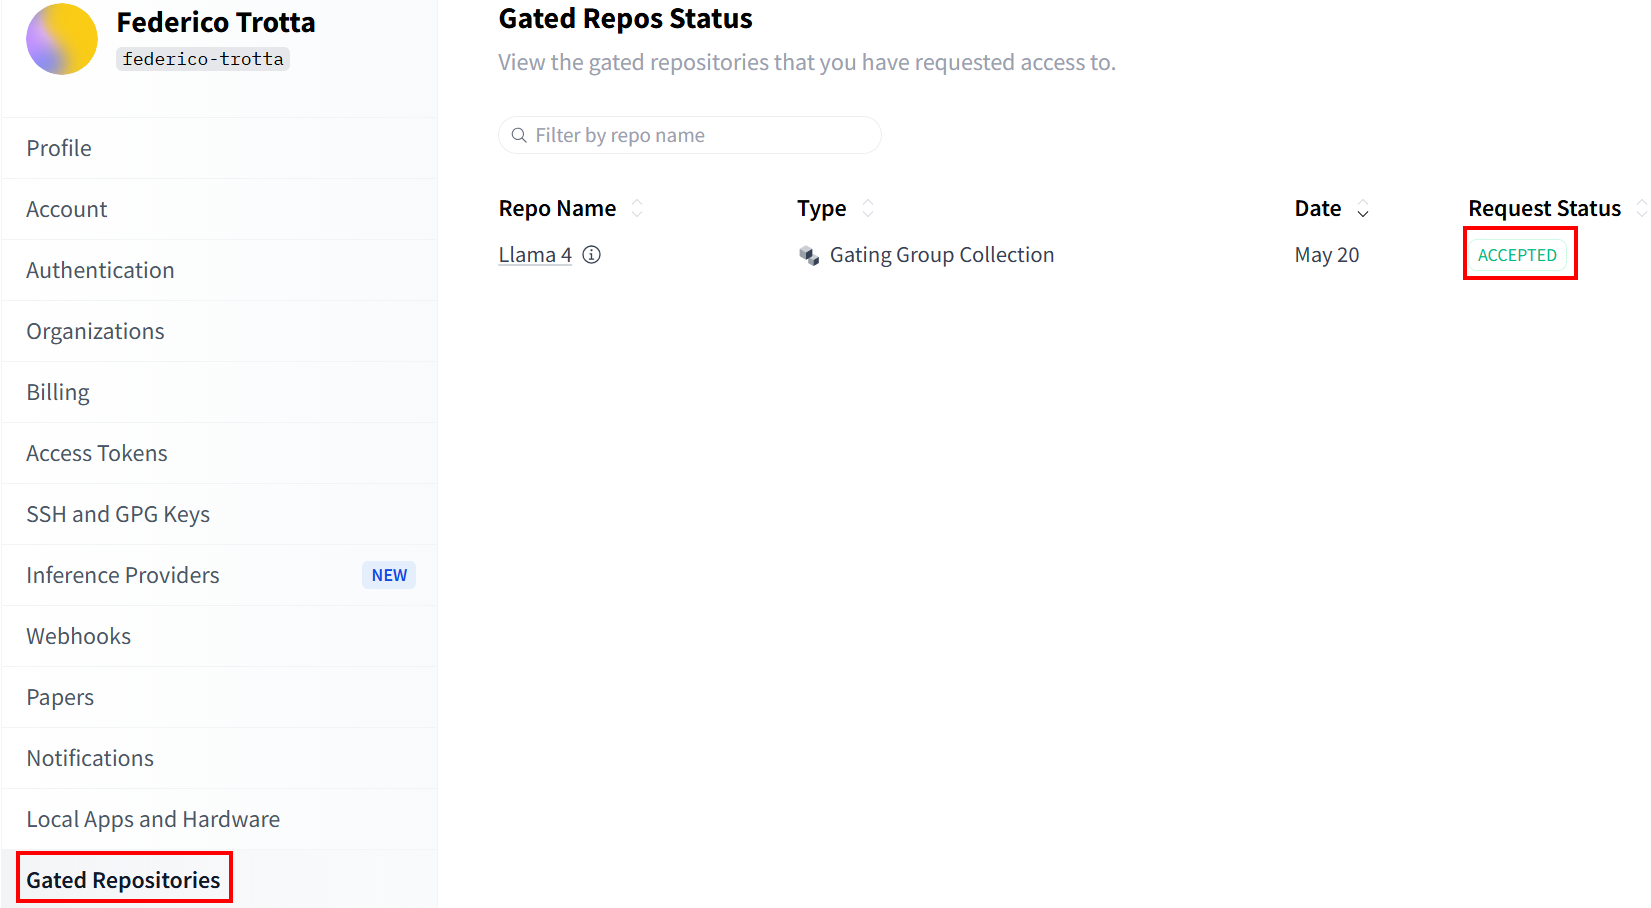This screenshot has height=908, width=1651.
Task: Open the Access Tokens settings
Action: (97, 453)
